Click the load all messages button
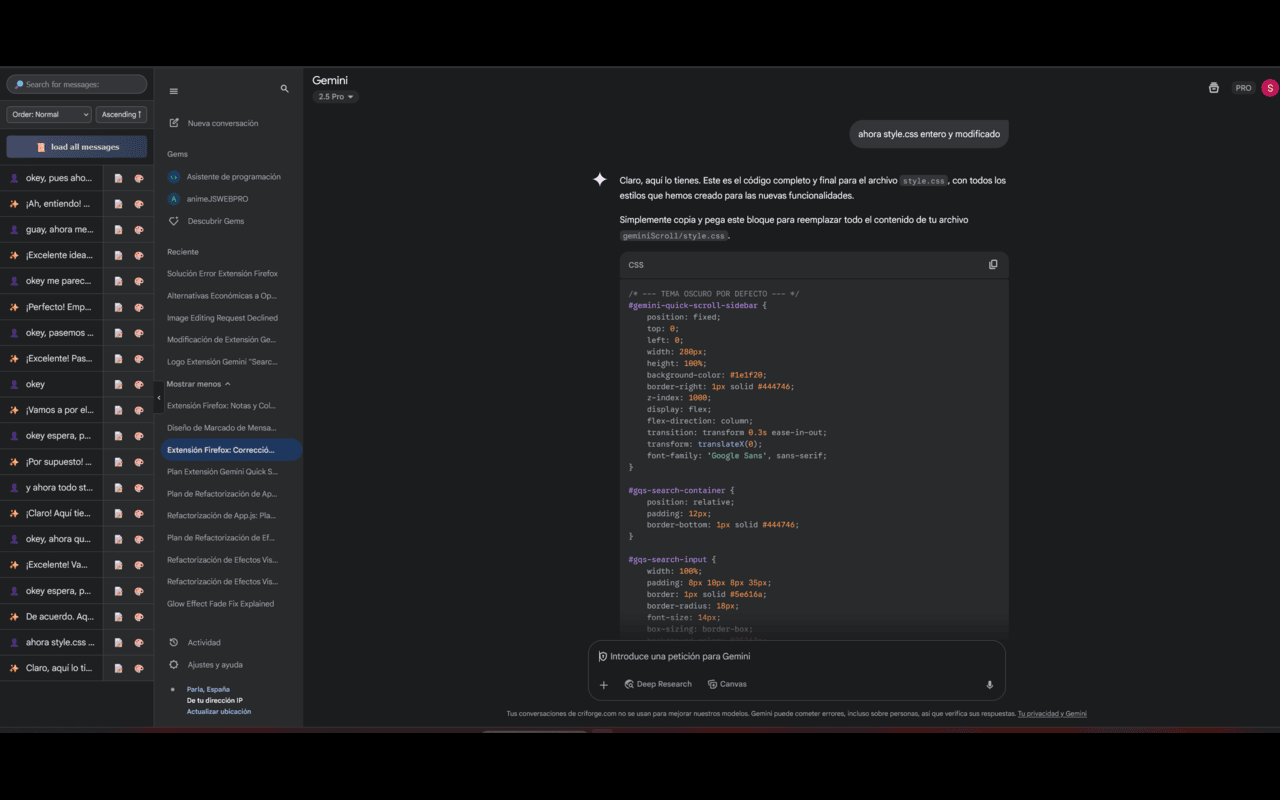This screenshot has height=800, width=1280. pos(77,147)
